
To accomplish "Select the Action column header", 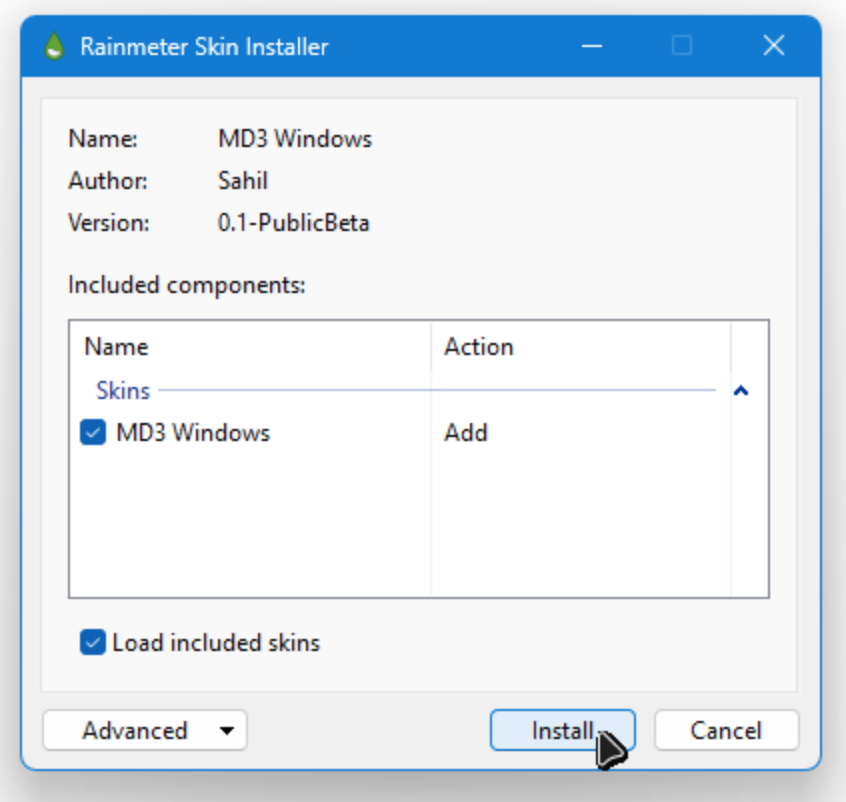I will (x=480, y=346).
